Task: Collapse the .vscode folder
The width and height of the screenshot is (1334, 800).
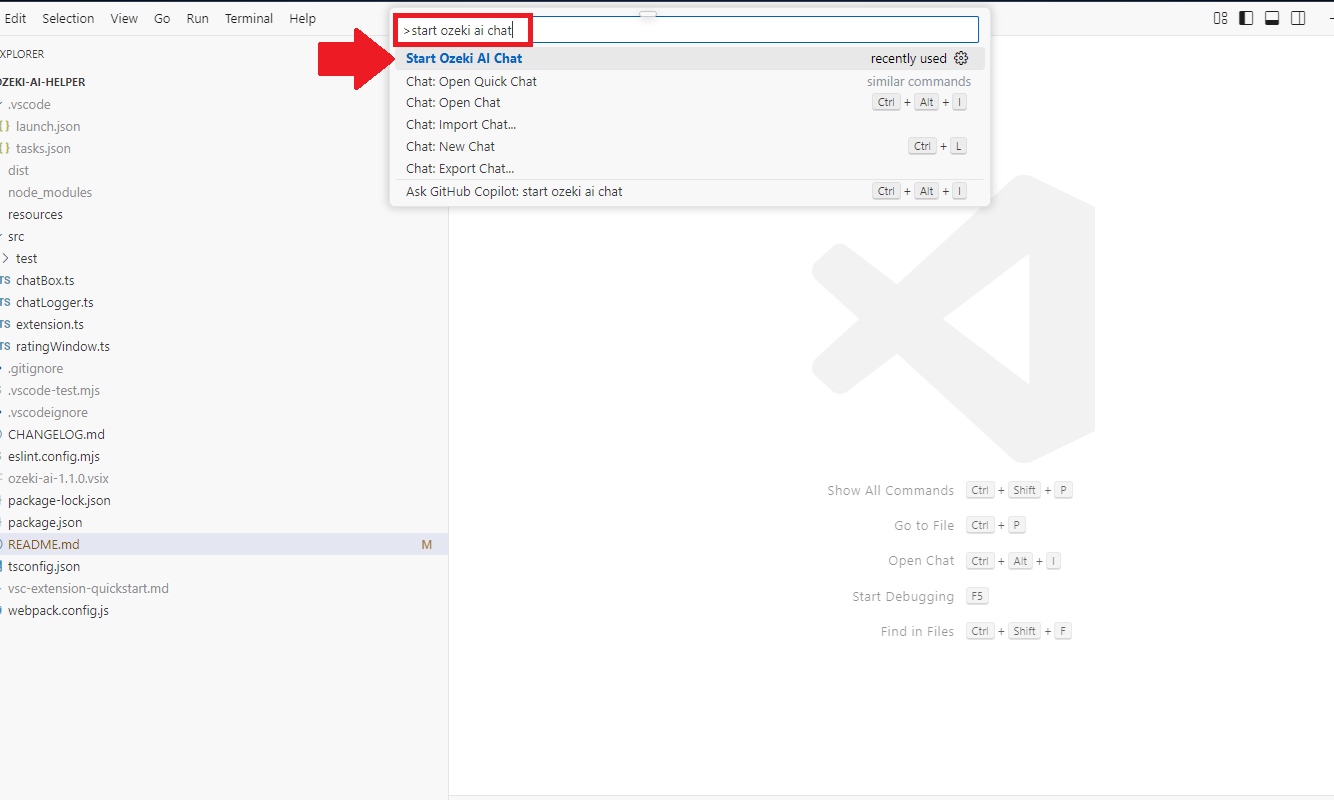Action: (224, 104)
